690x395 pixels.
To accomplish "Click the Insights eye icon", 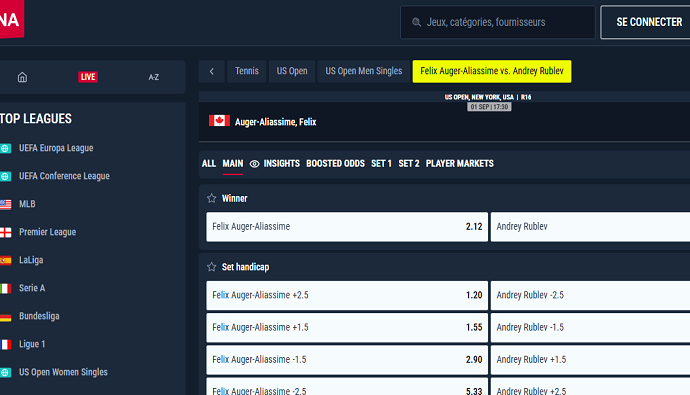I will (x=254, y=164).
